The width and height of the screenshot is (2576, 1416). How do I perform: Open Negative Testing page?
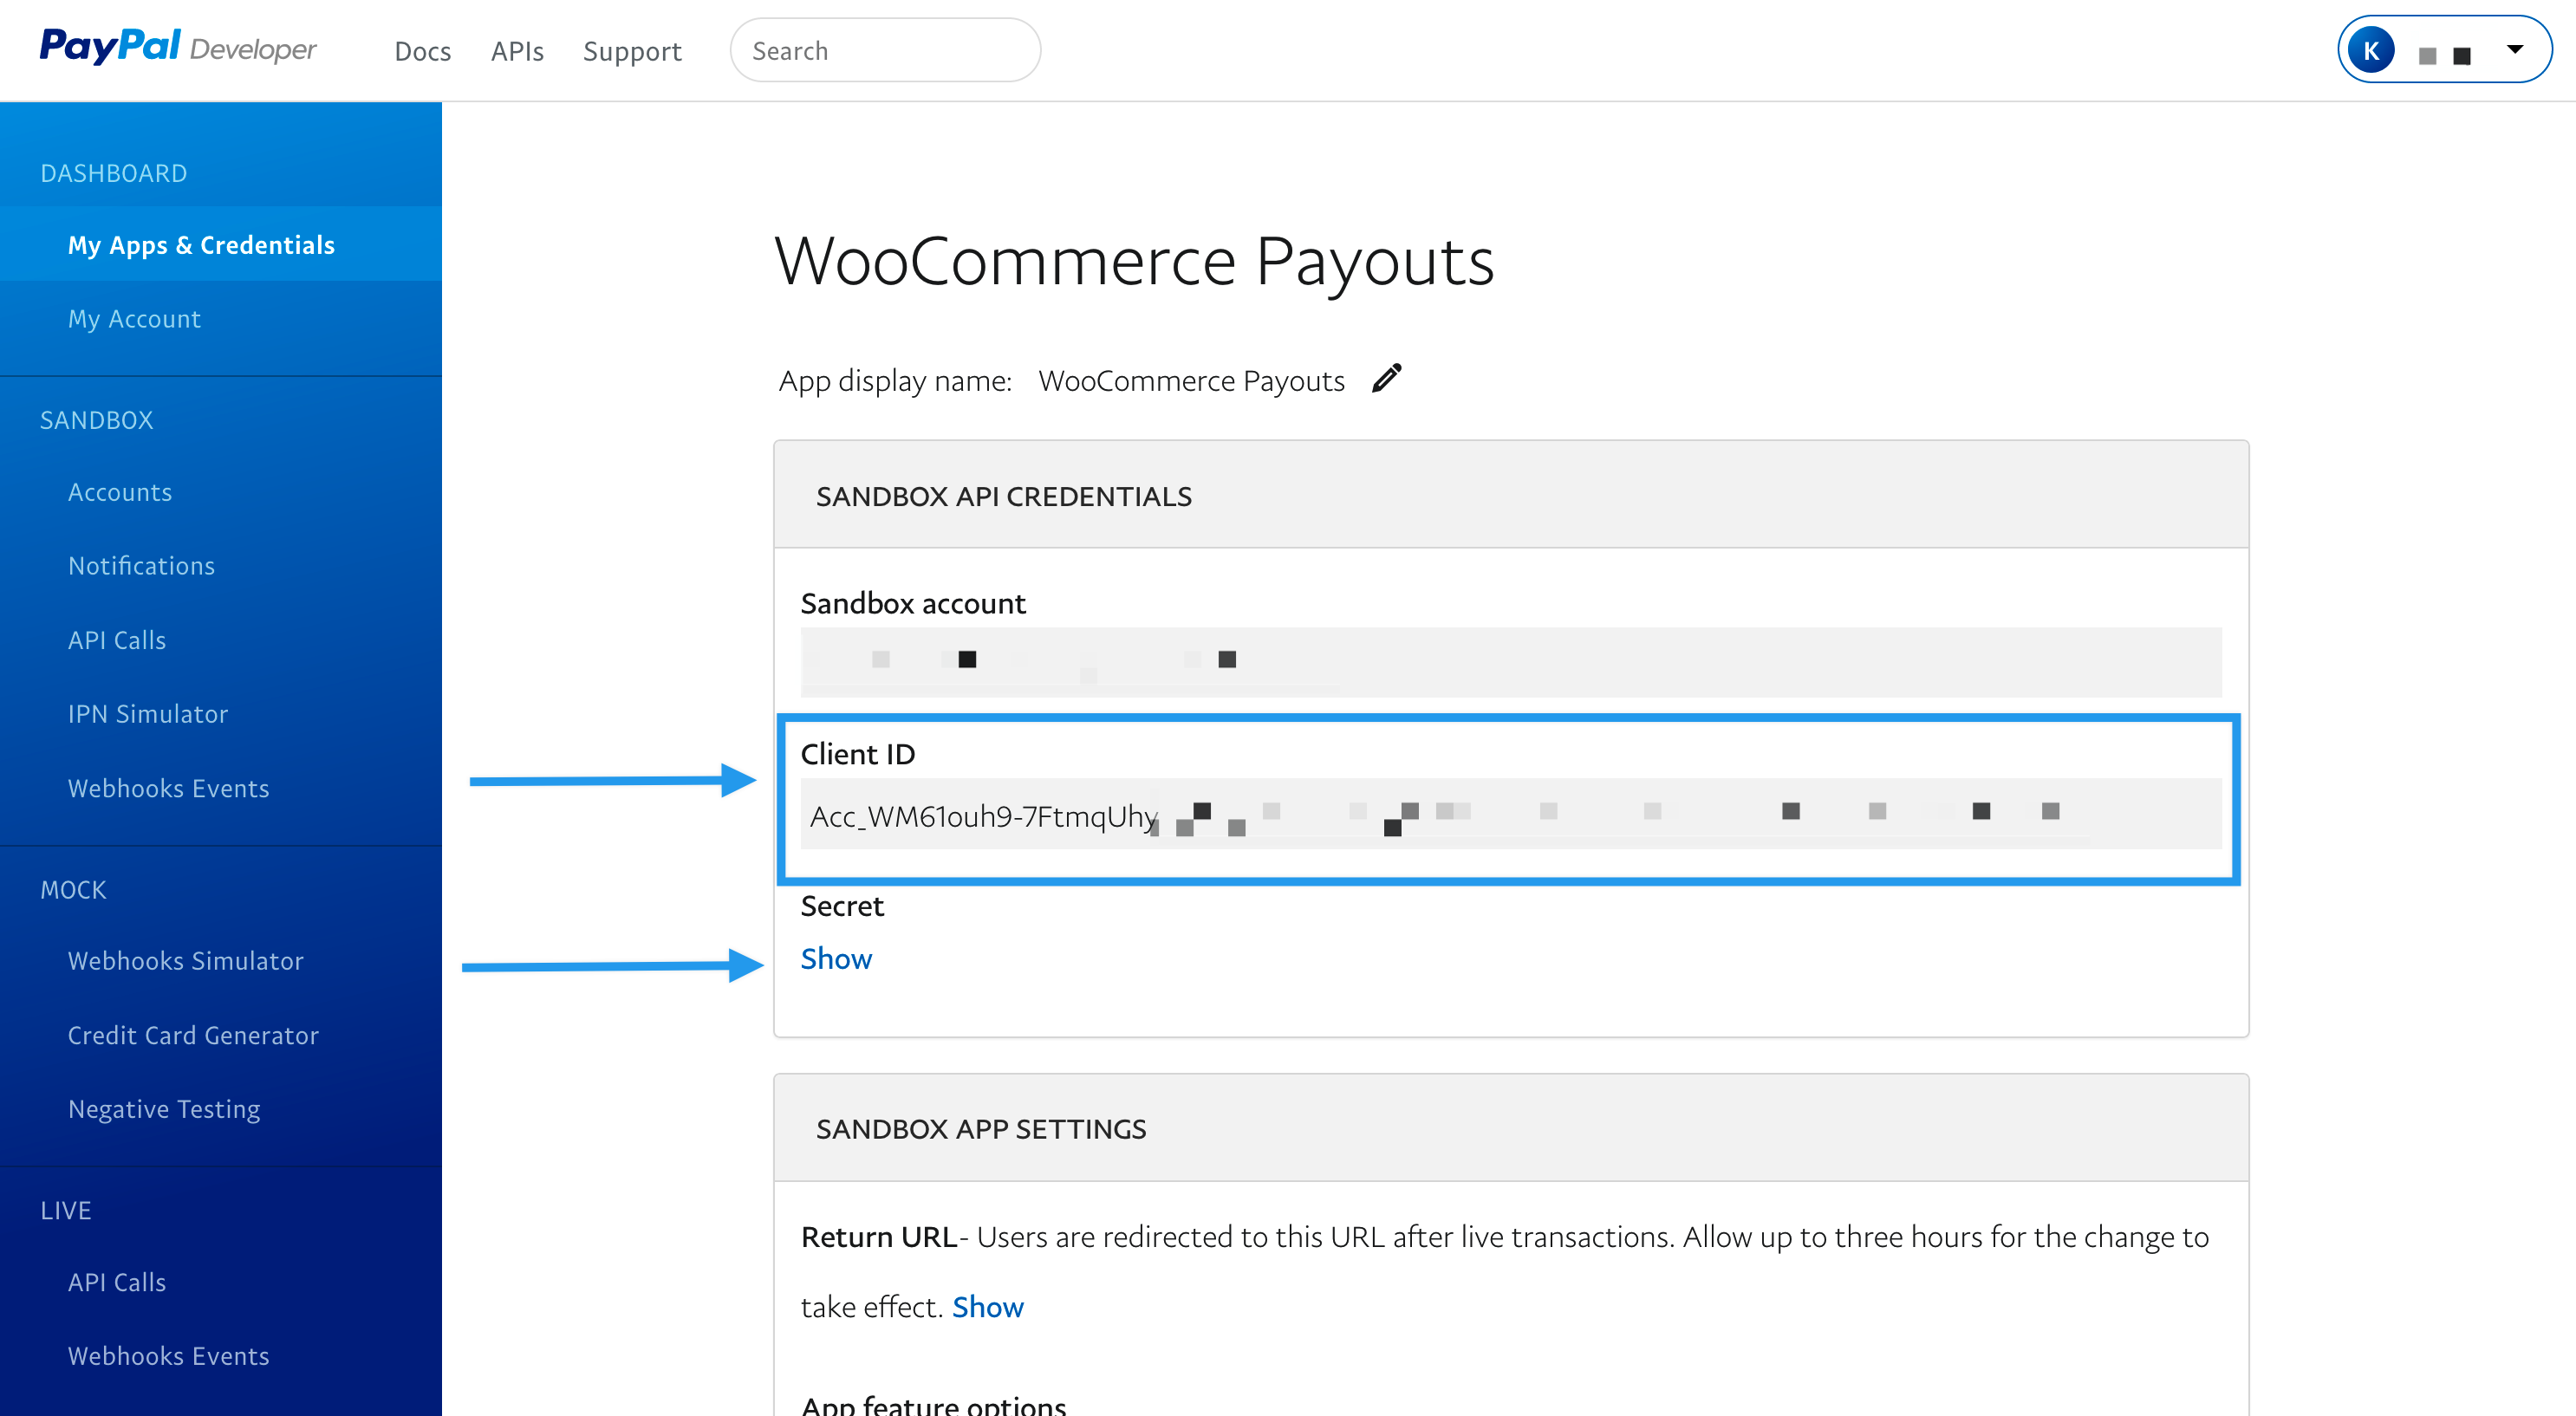tap(164, 1109)
